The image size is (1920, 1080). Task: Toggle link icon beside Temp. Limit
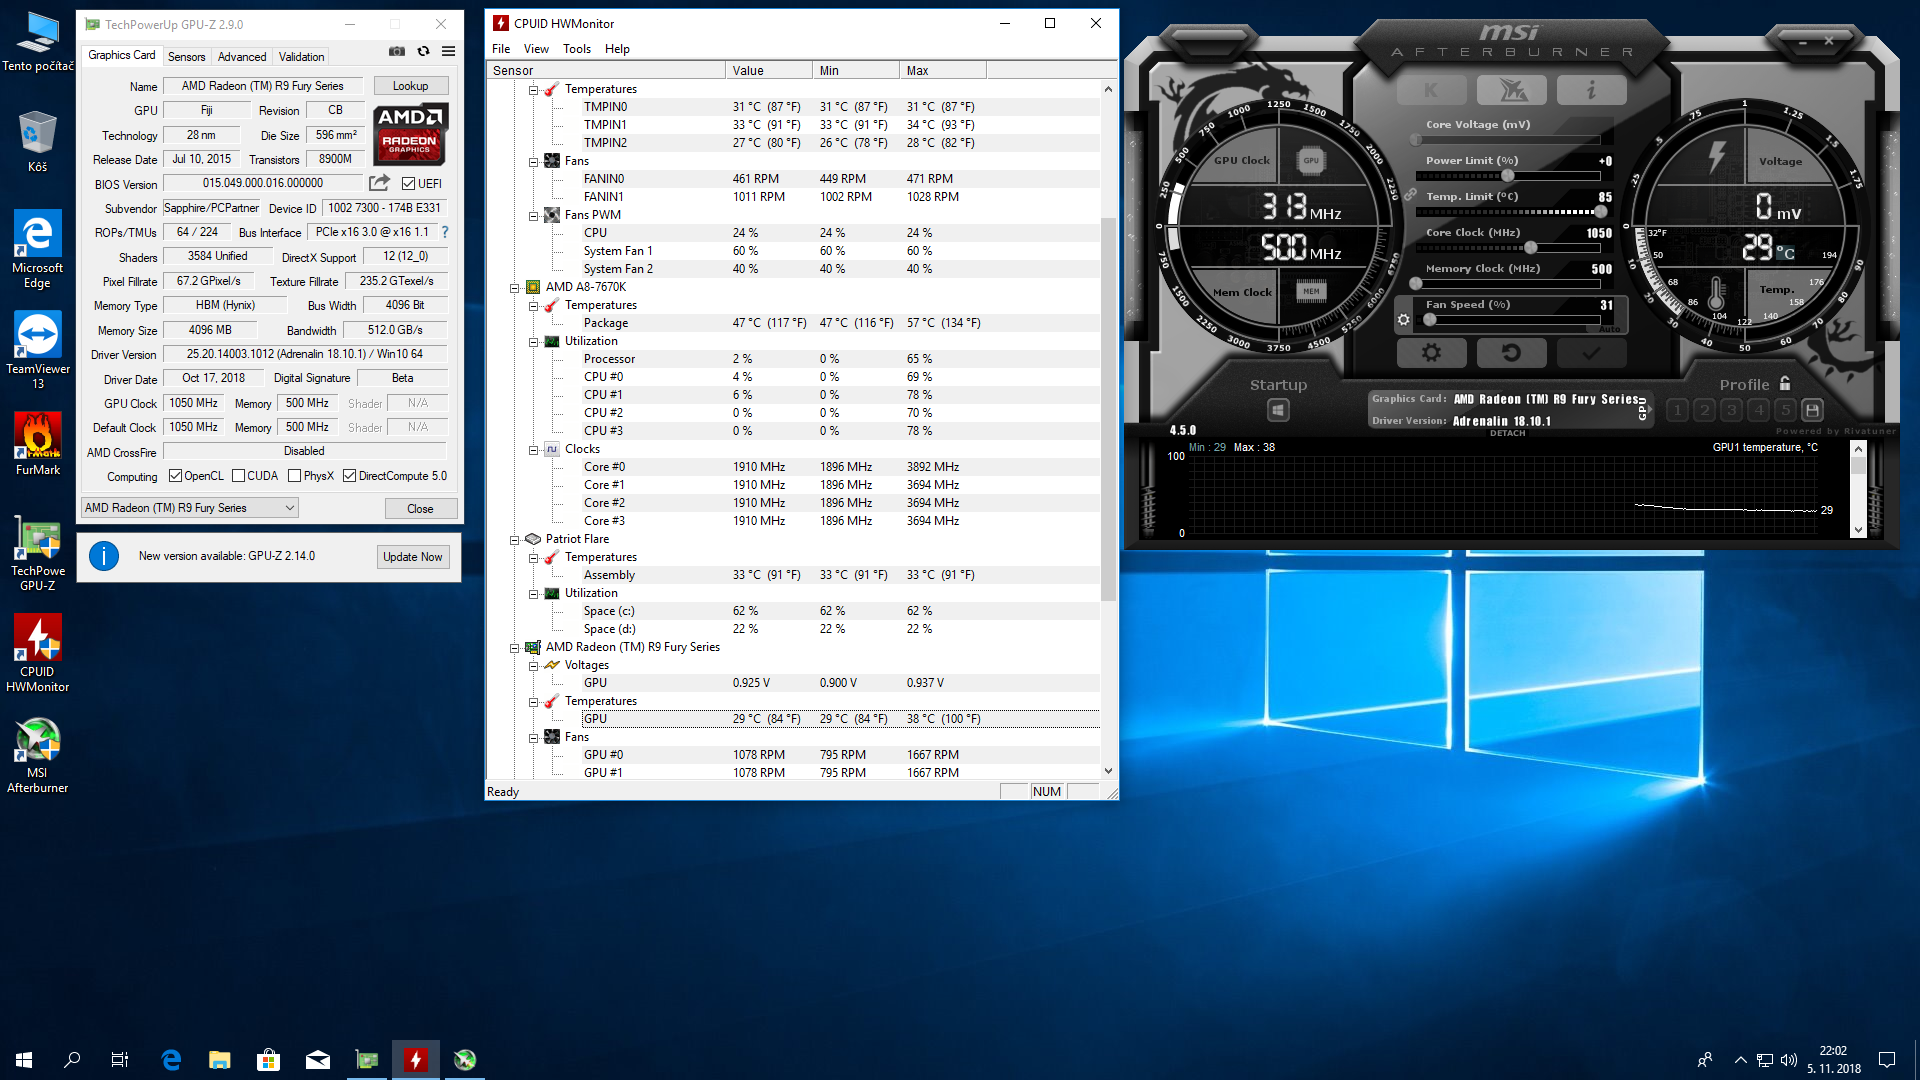tap(1409, 195)
